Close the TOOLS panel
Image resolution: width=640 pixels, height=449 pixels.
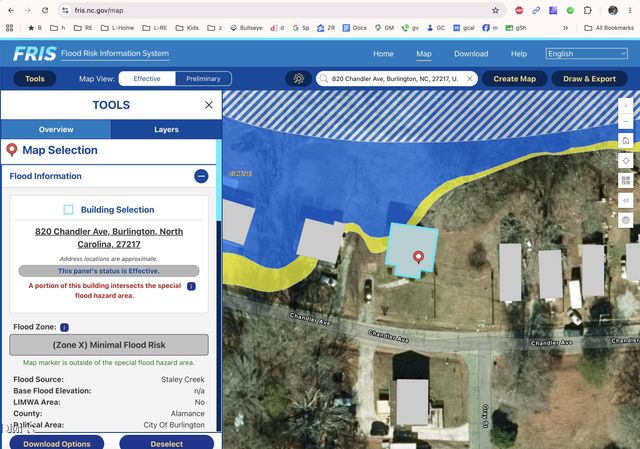[209, 105]
